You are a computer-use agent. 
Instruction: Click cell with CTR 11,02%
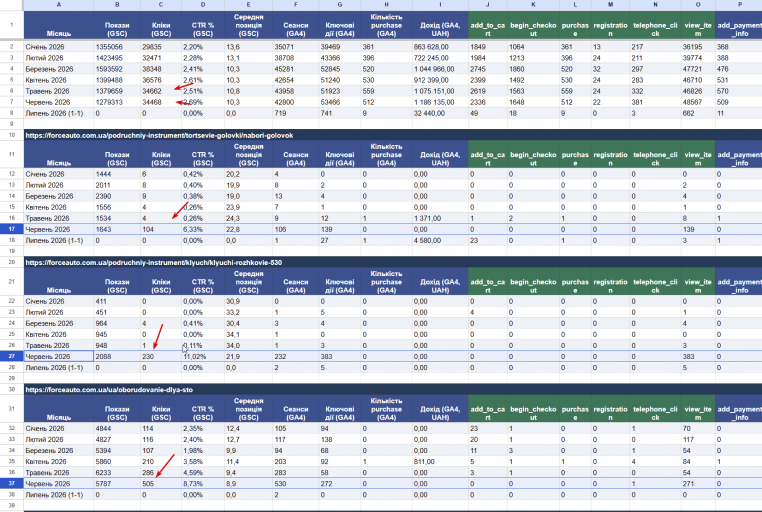pyautogui.click(x=203, y=357)
